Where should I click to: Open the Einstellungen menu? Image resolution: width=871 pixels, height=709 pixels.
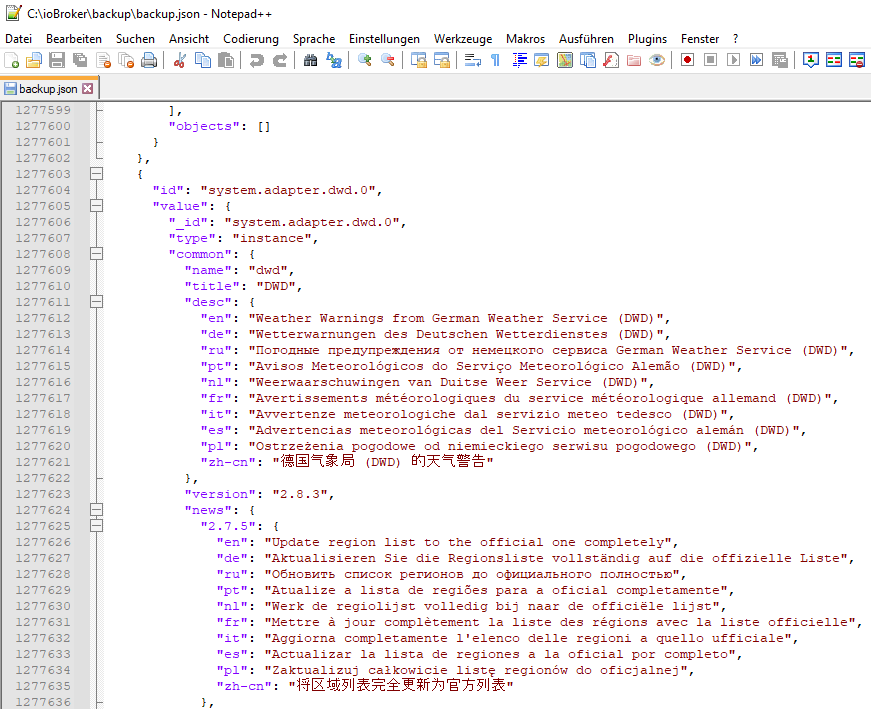[384, 39]
